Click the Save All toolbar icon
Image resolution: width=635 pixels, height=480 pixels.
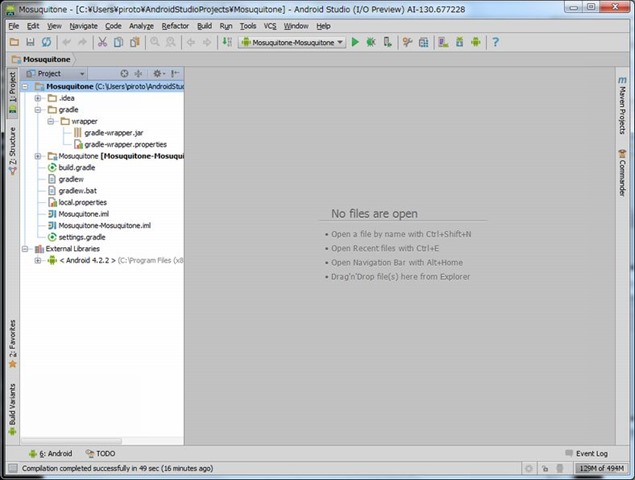tap(31, 42)
